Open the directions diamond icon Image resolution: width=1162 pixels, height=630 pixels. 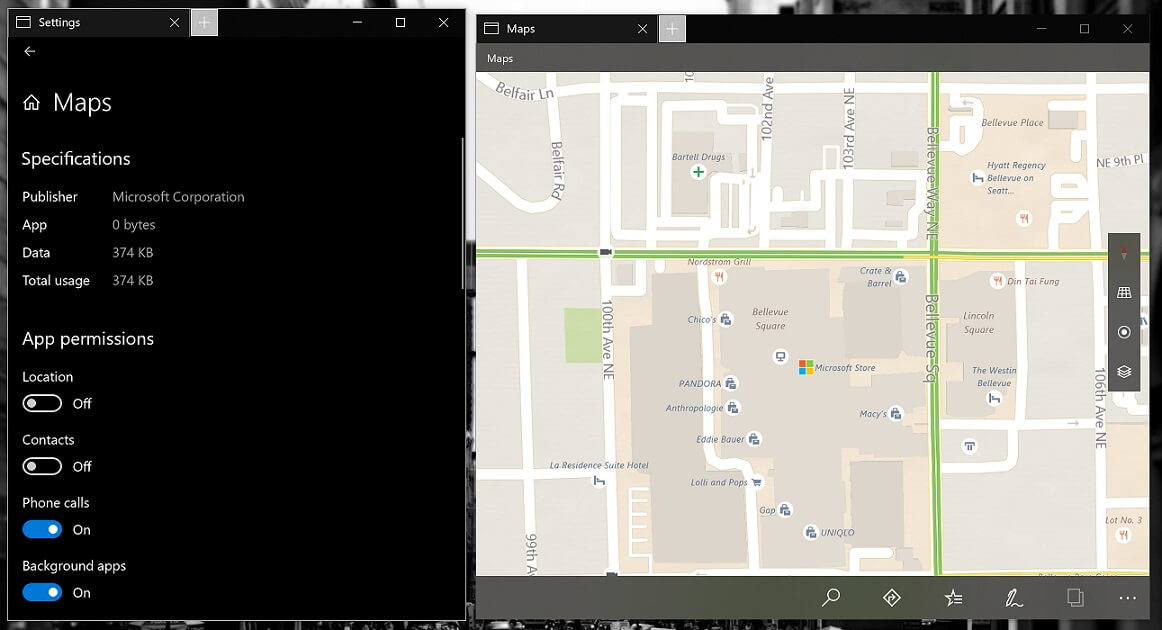point(892,597)
